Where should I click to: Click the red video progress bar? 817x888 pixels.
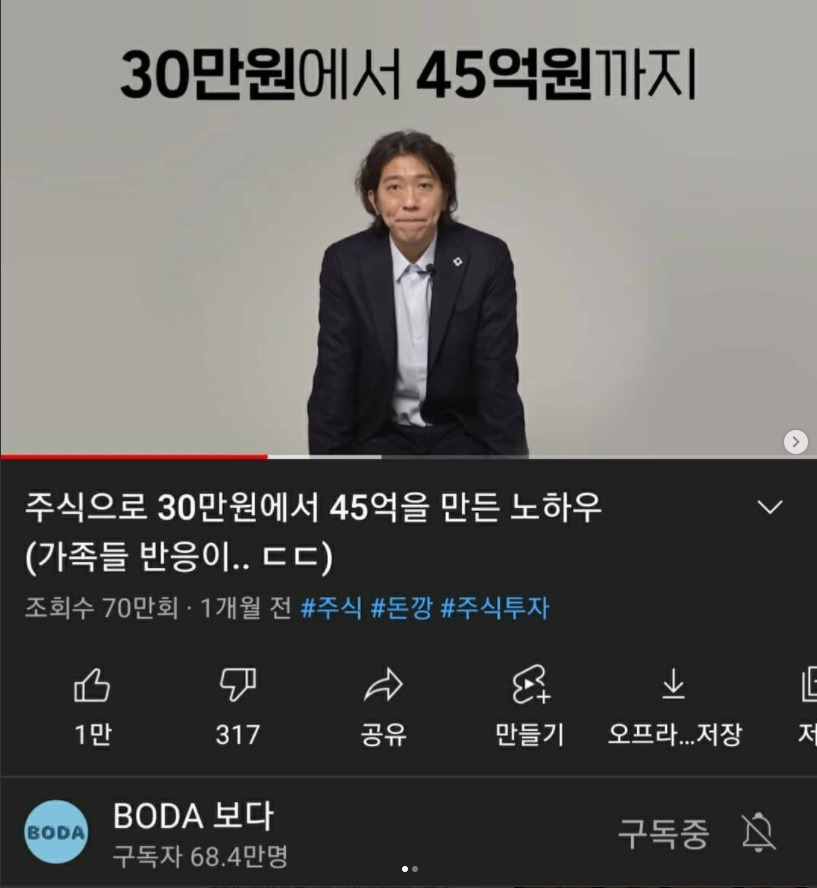tap(134, 456)
